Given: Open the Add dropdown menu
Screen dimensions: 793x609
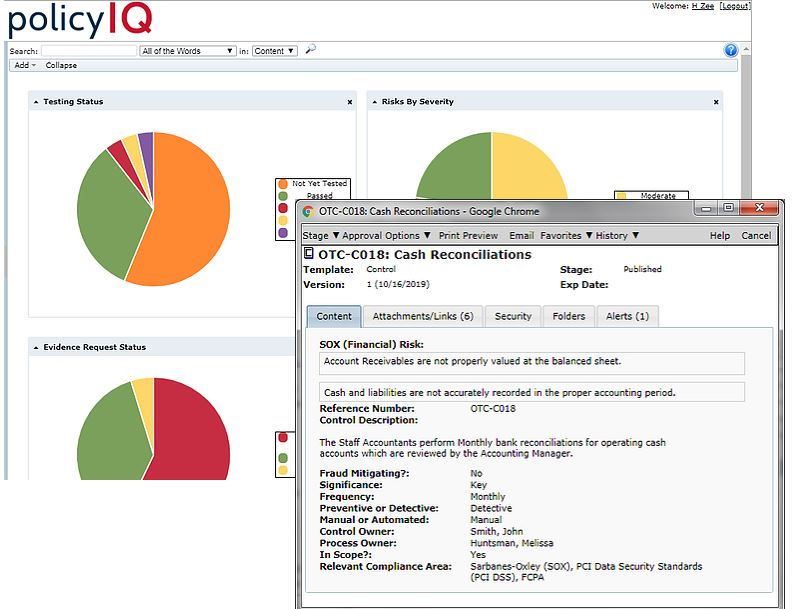Looking at the screenshot, I should (x=25, y=65).
